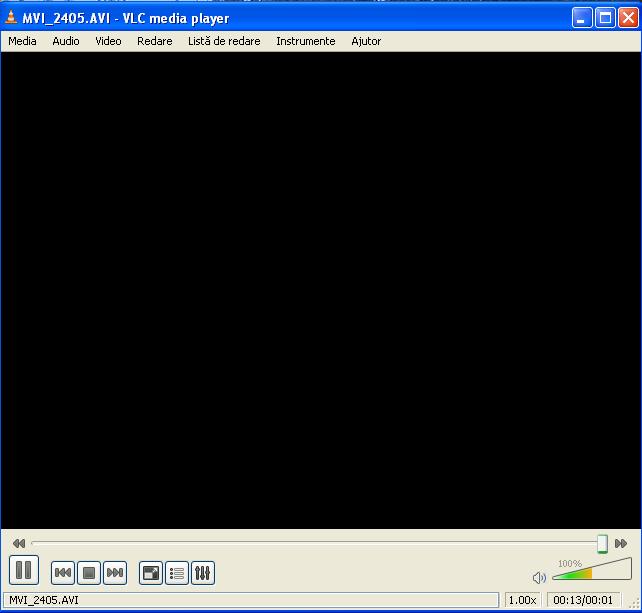
Task: Click the slower rewind arrows
Action: (19, 543)
